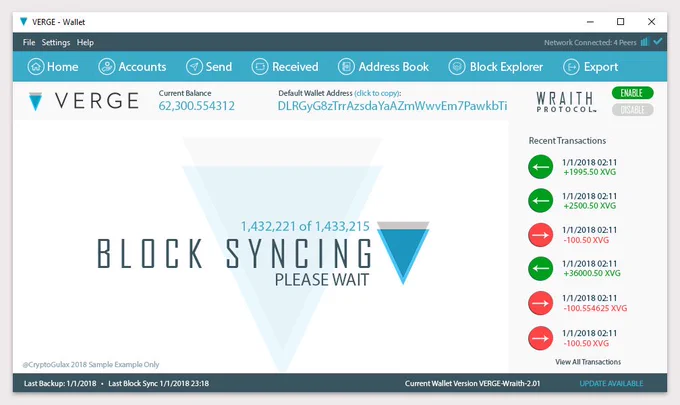Screen dimensions: 680x405
Task: Click 'Current Wallet Version VERGE-Wraith-2.01' text
Action: 472,384
